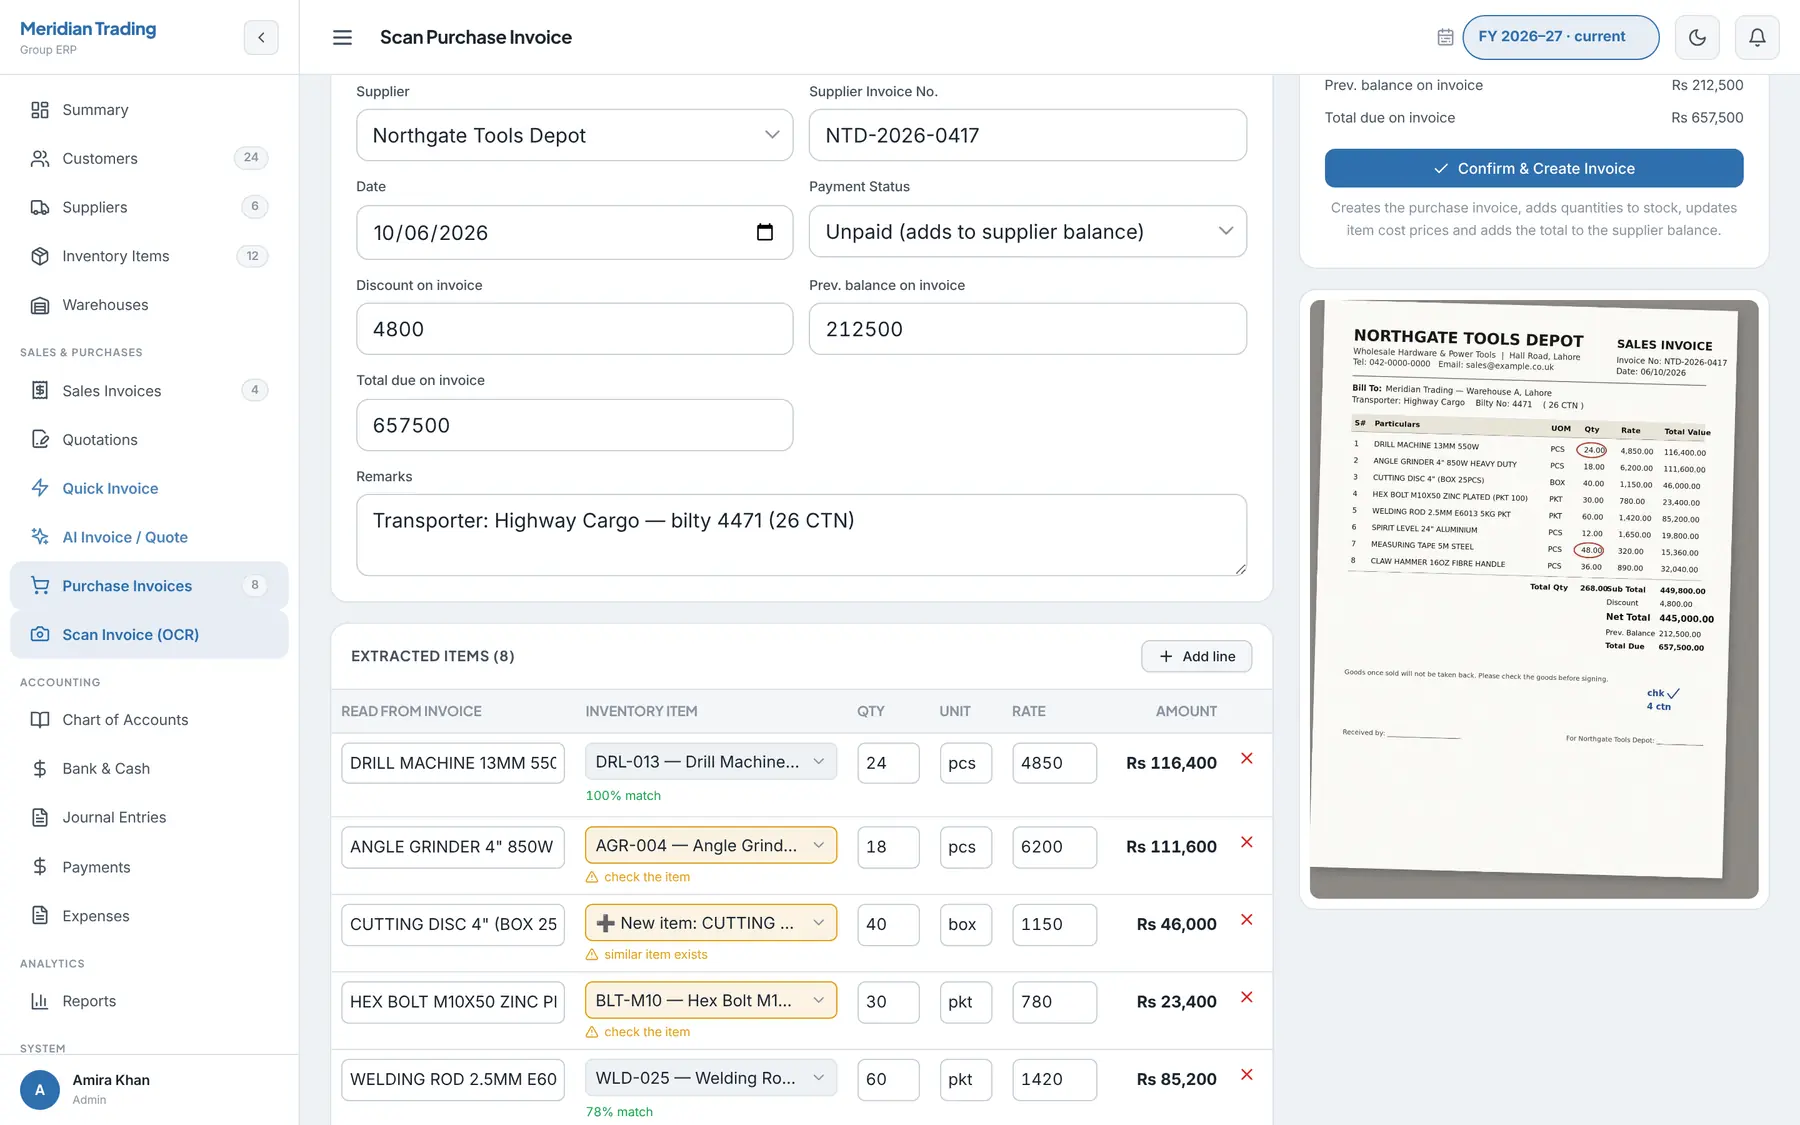Open the hamburger menu icon
Image resolution: width=1800 pixels, height=1125 pixels.
pyautogui.click(x=342, y=37)
